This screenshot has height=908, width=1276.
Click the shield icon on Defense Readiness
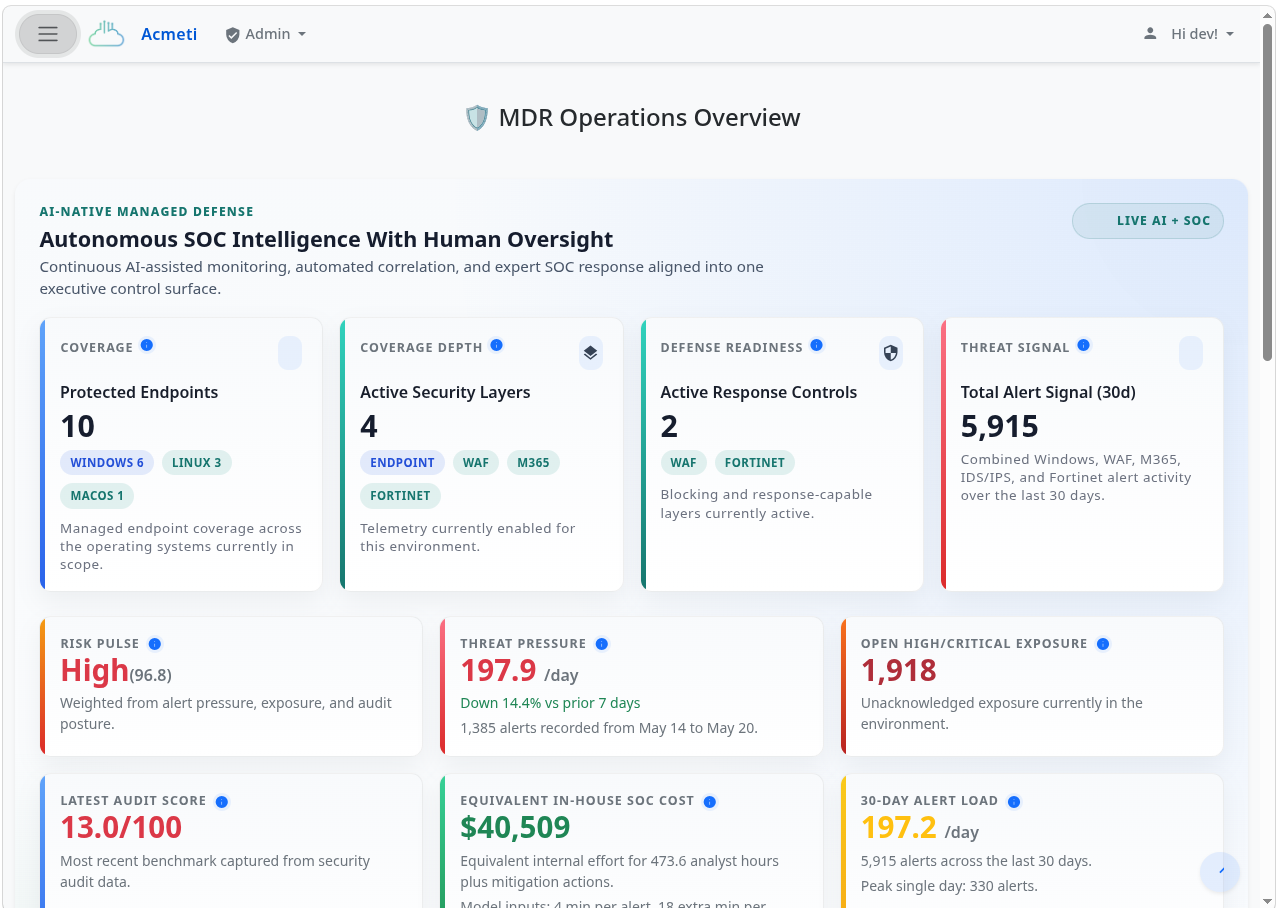click(891, 353)
